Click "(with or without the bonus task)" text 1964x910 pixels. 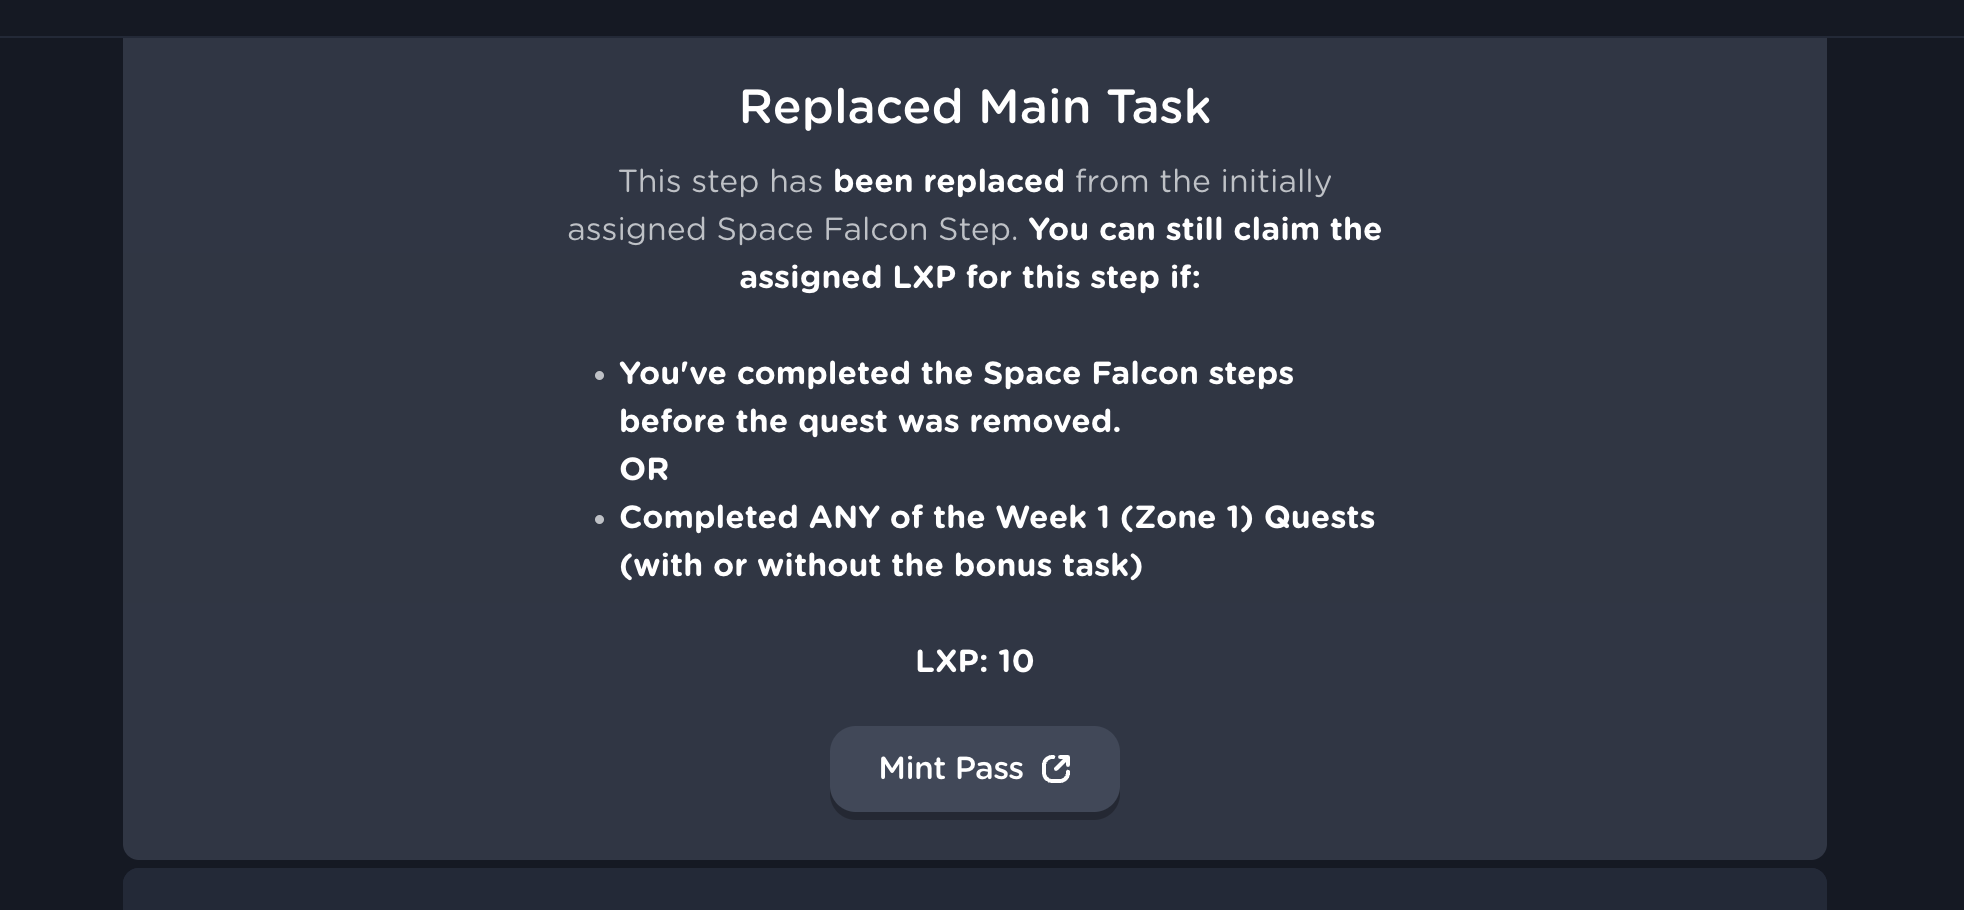[881, 565]
